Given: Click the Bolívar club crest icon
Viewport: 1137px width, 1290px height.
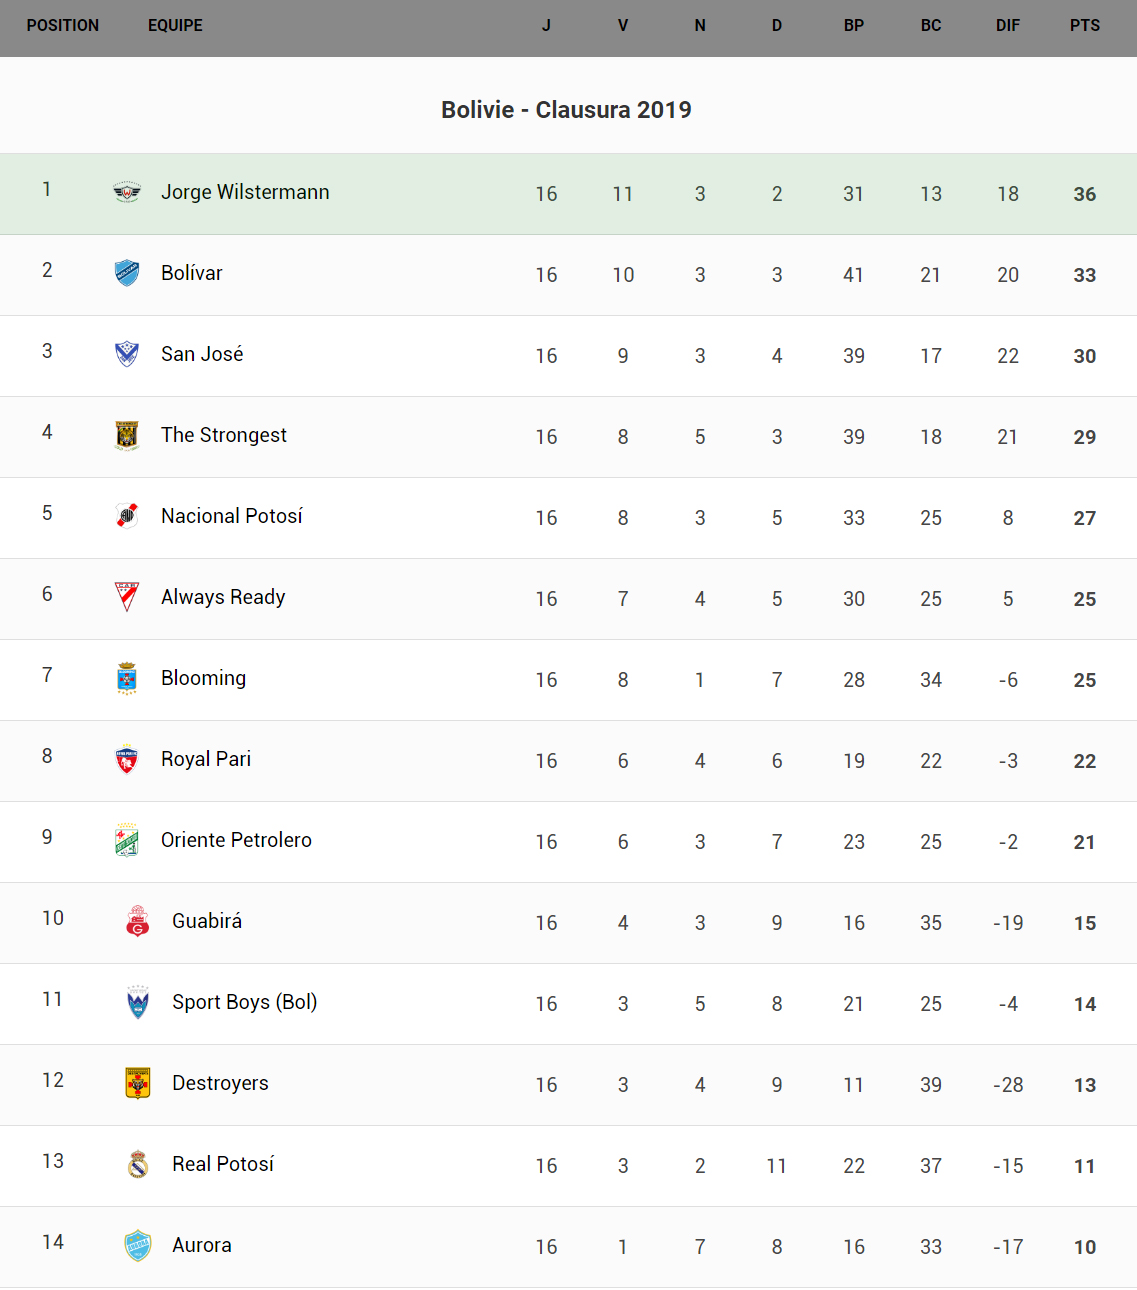Looking at the screenshot, I should pyautogui.click(x=127, y=273).
